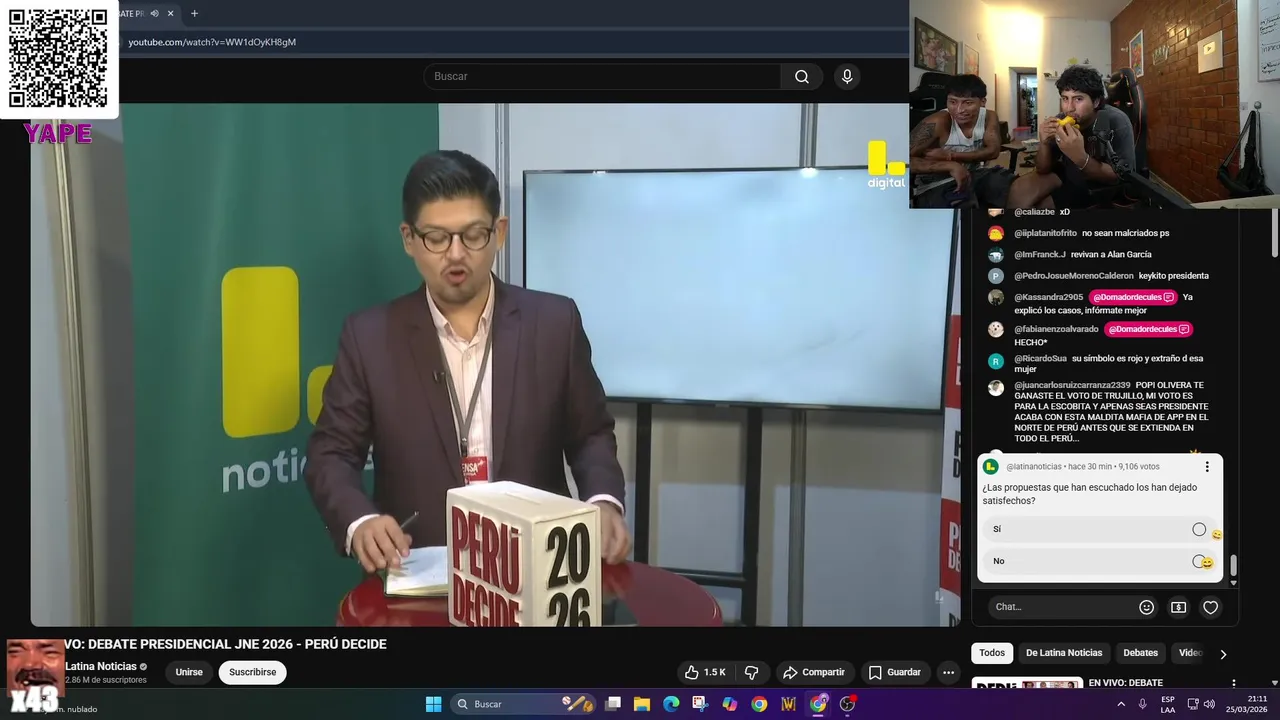This screenshot has width=1280, height=720.
Task: Share the video via Compartir
Action: click(814, 672)
